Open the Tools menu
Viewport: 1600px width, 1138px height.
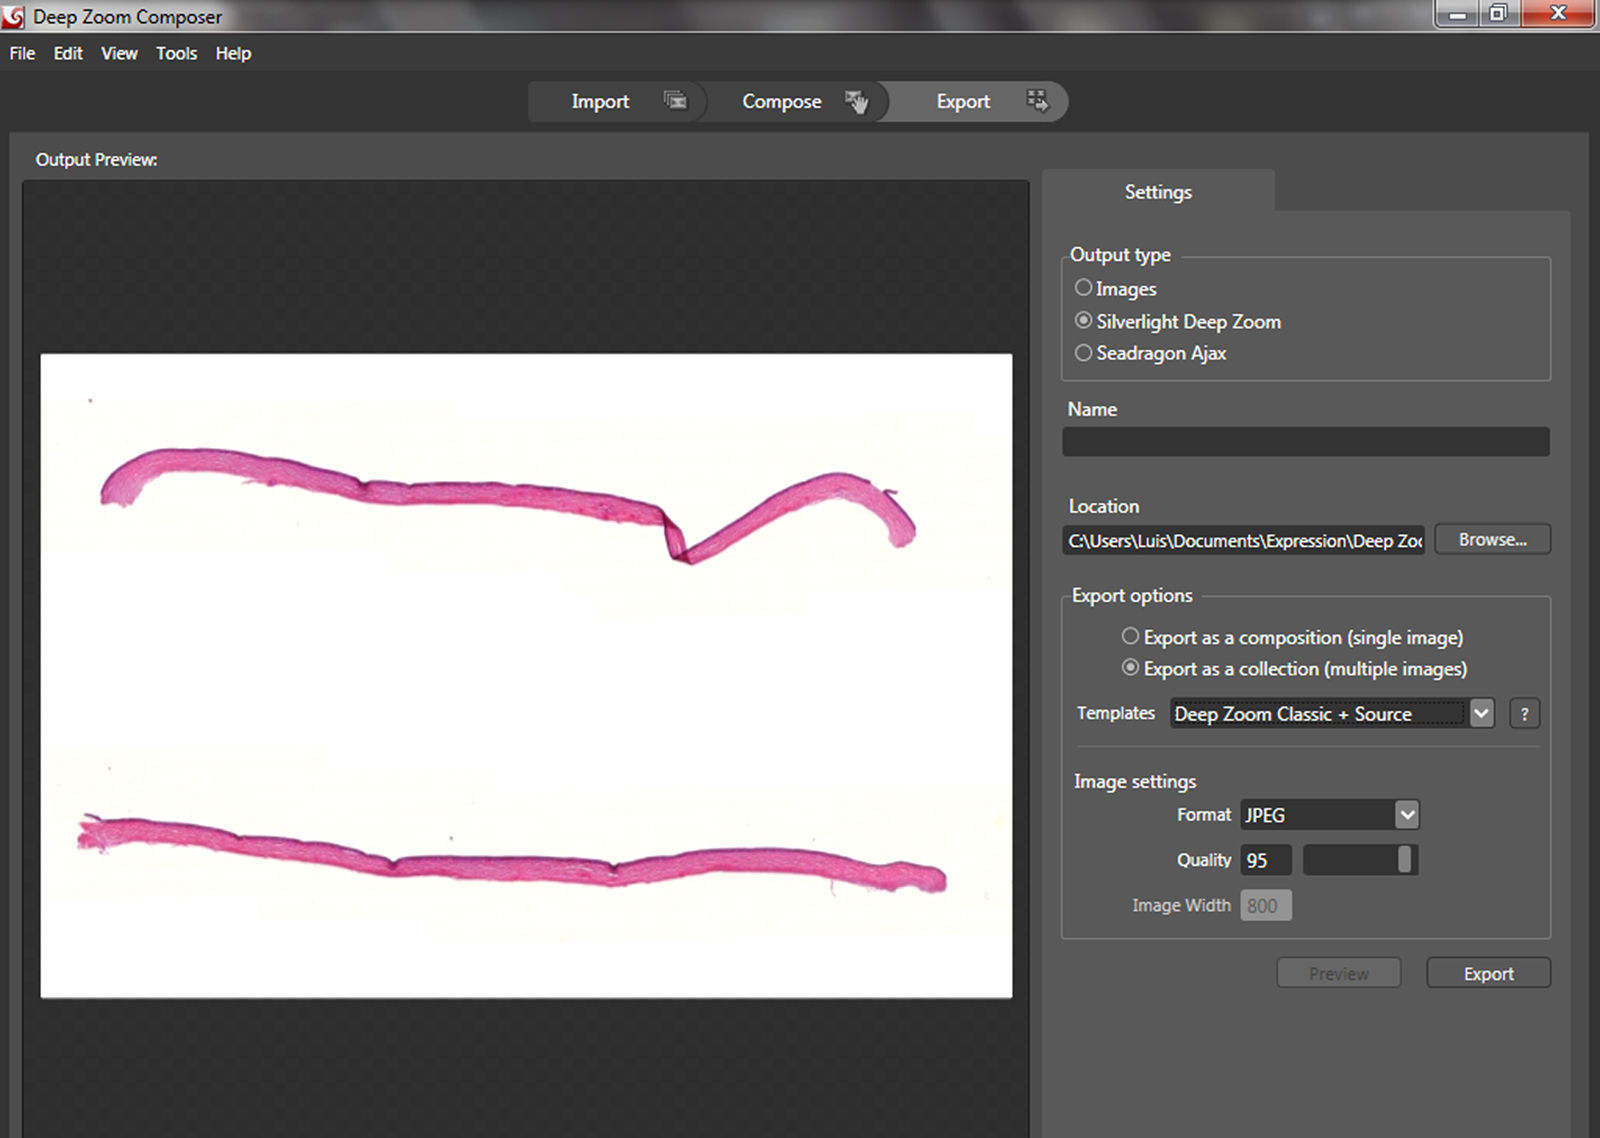[176, 53]
